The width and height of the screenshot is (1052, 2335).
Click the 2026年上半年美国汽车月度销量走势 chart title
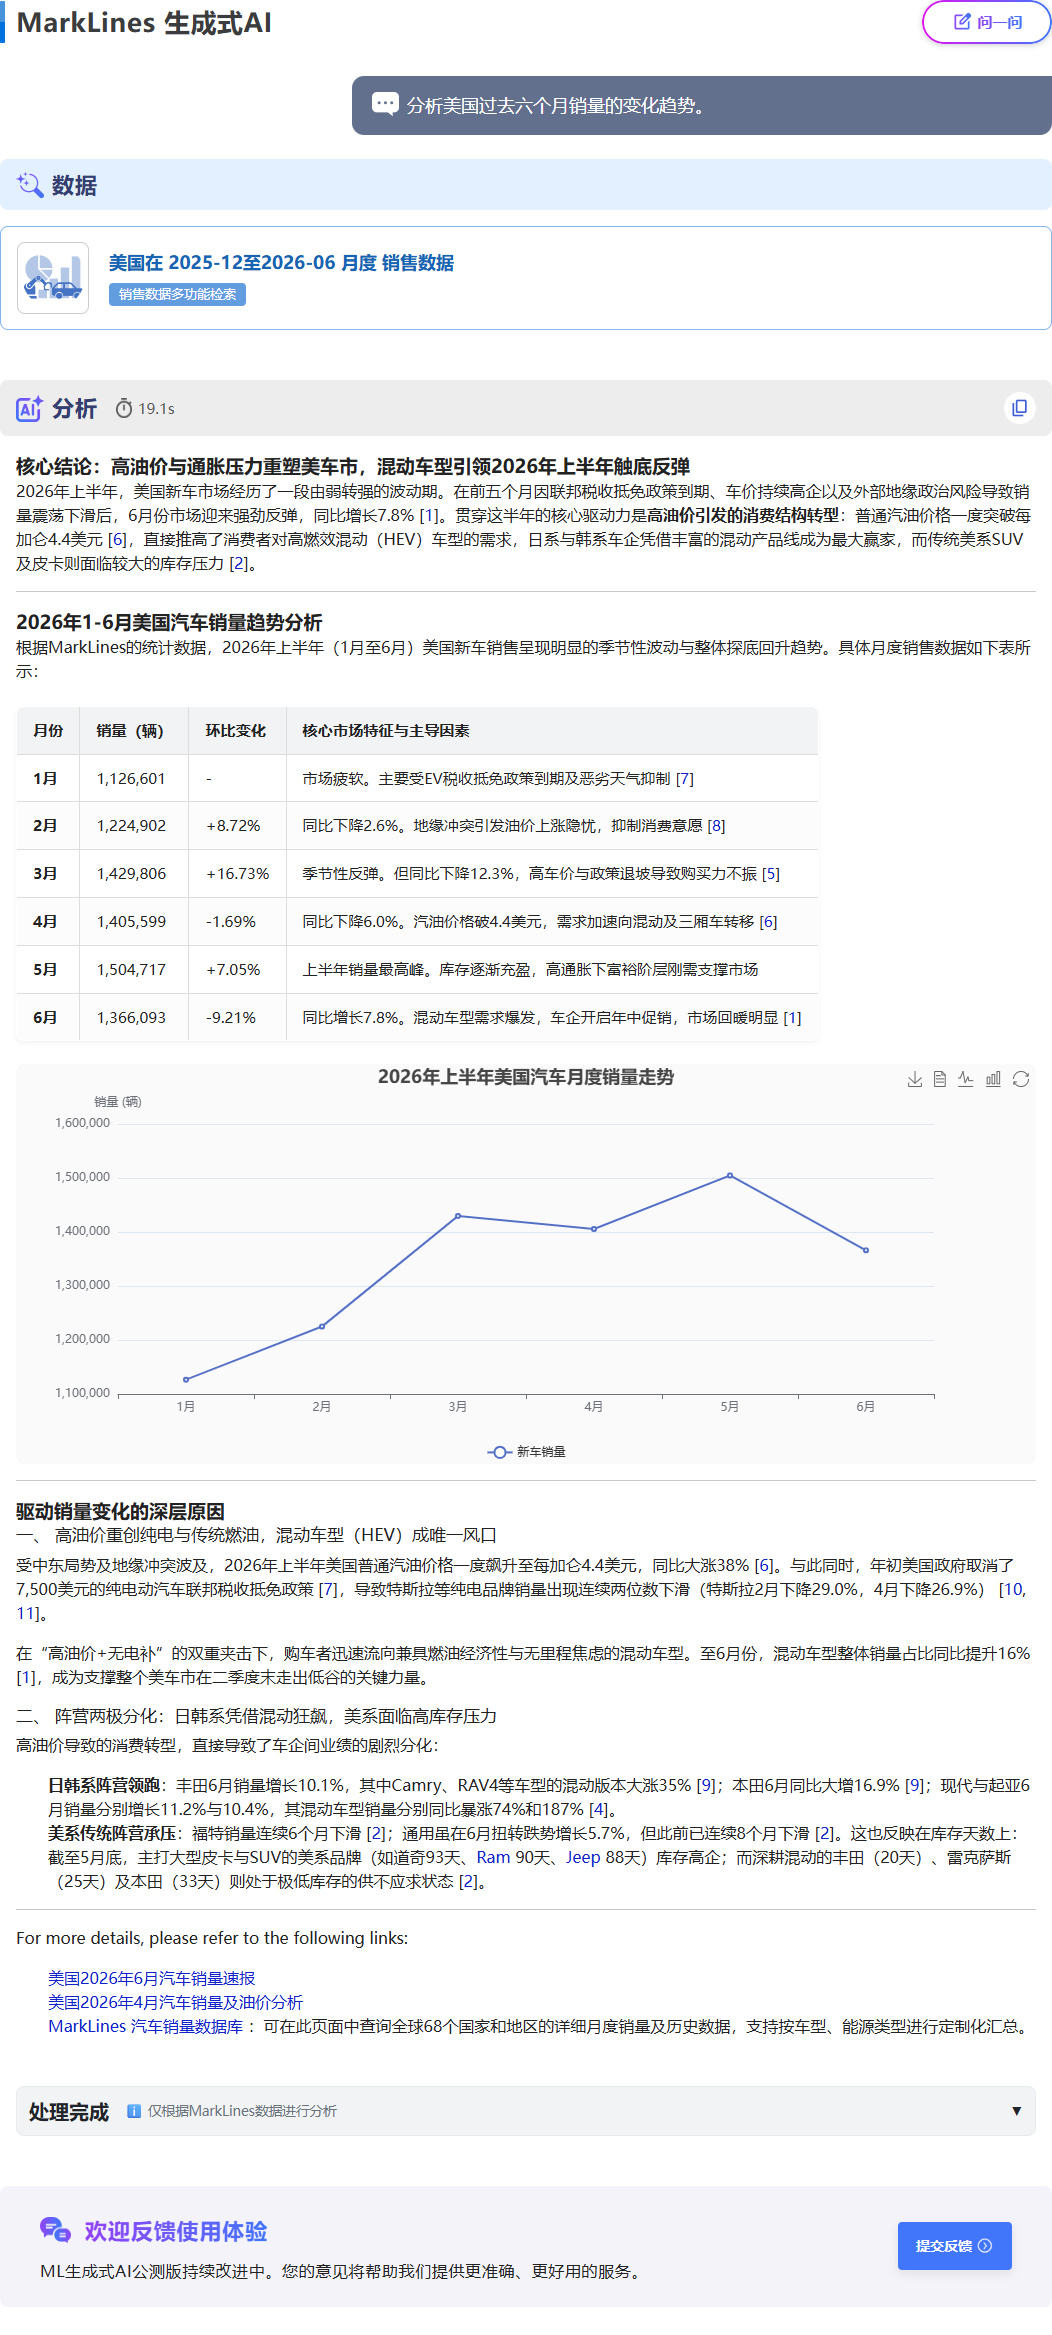pos(526,1077)
